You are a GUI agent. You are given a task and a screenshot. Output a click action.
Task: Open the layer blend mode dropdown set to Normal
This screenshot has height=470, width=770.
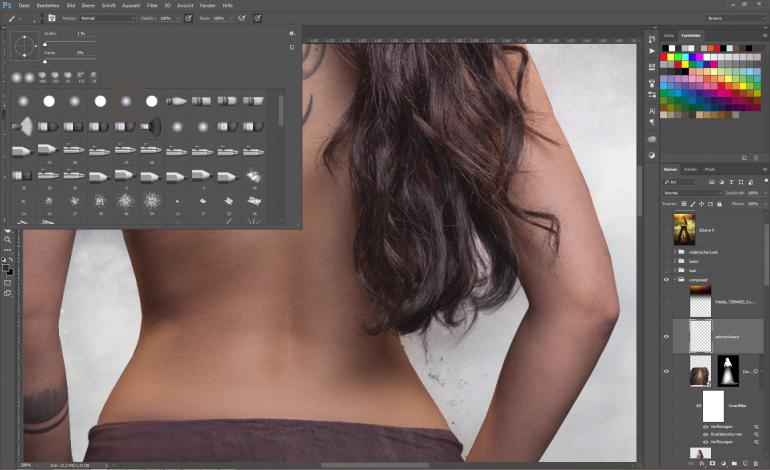click(692, 192)
